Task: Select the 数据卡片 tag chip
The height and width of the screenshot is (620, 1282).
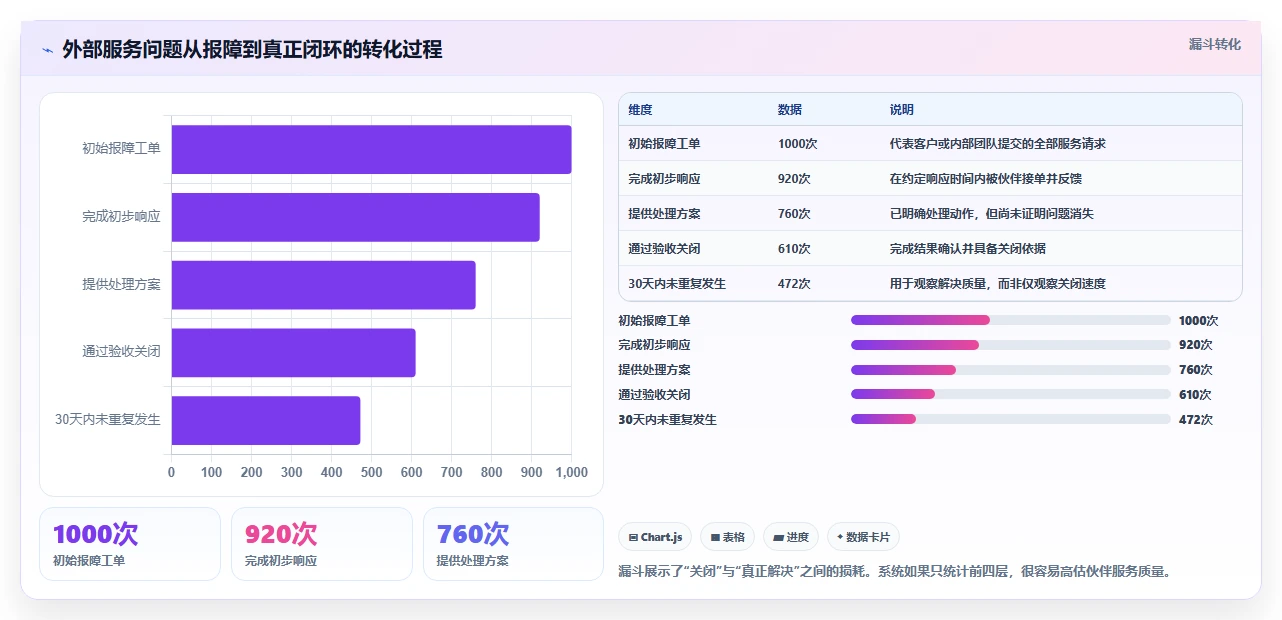Action: (x=863, y=537)
